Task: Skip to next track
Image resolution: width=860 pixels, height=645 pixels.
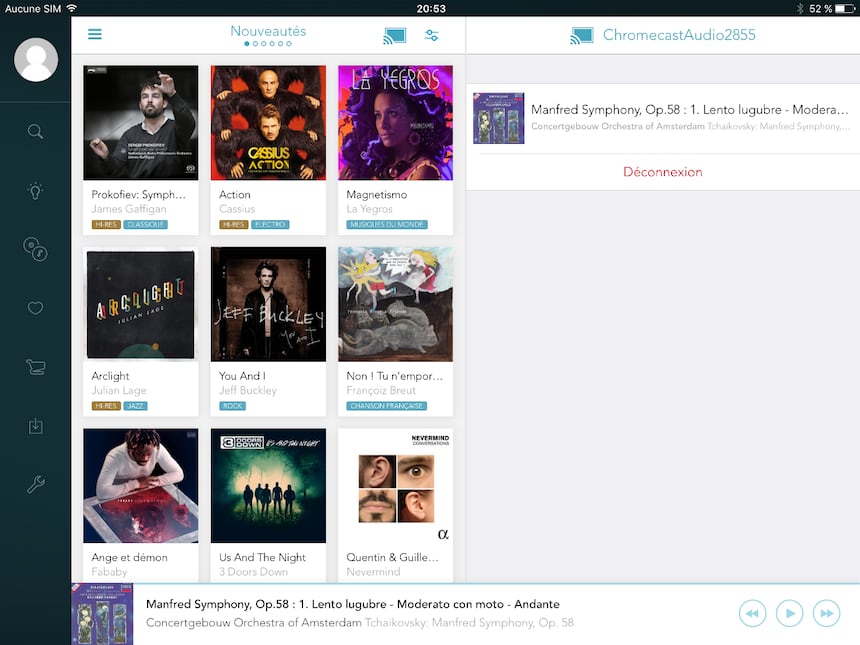Action: 827,613
